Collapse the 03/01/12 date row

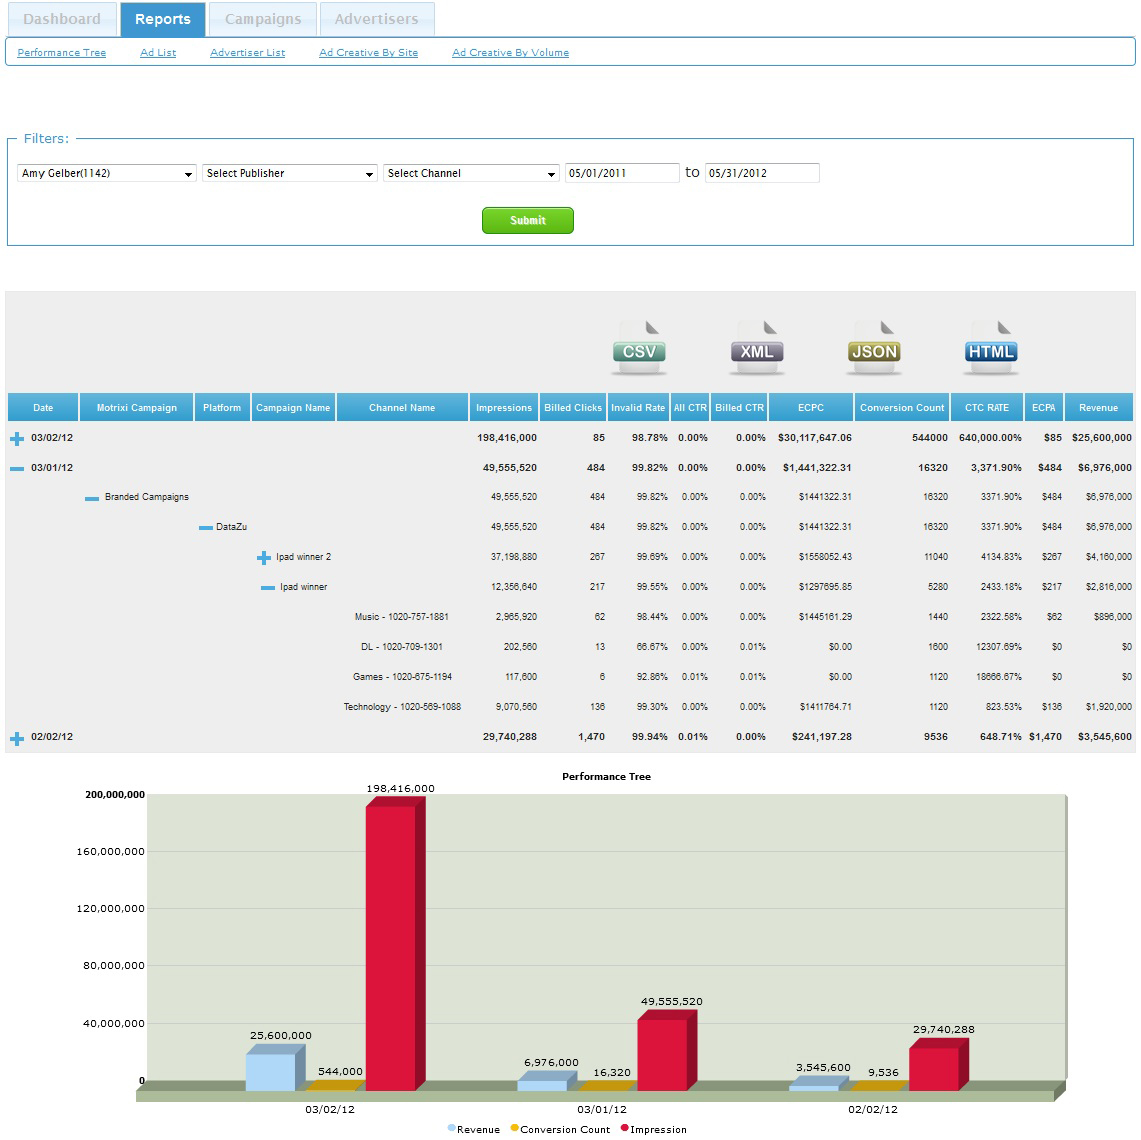tap(17, 468)
